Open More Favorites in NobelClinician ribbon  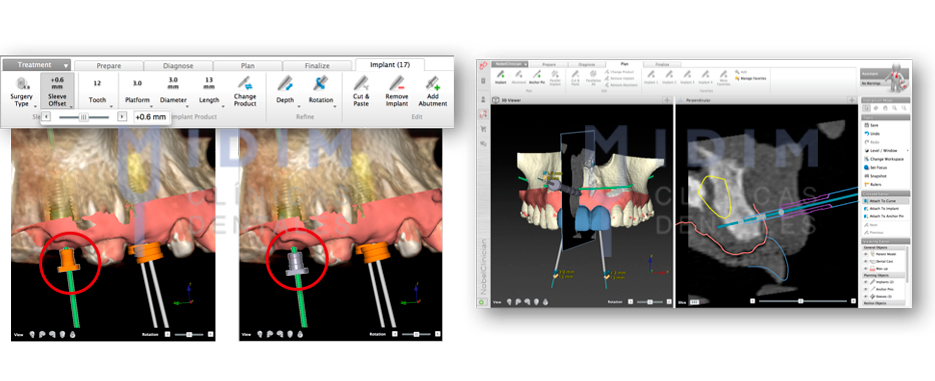pos(724,78)
